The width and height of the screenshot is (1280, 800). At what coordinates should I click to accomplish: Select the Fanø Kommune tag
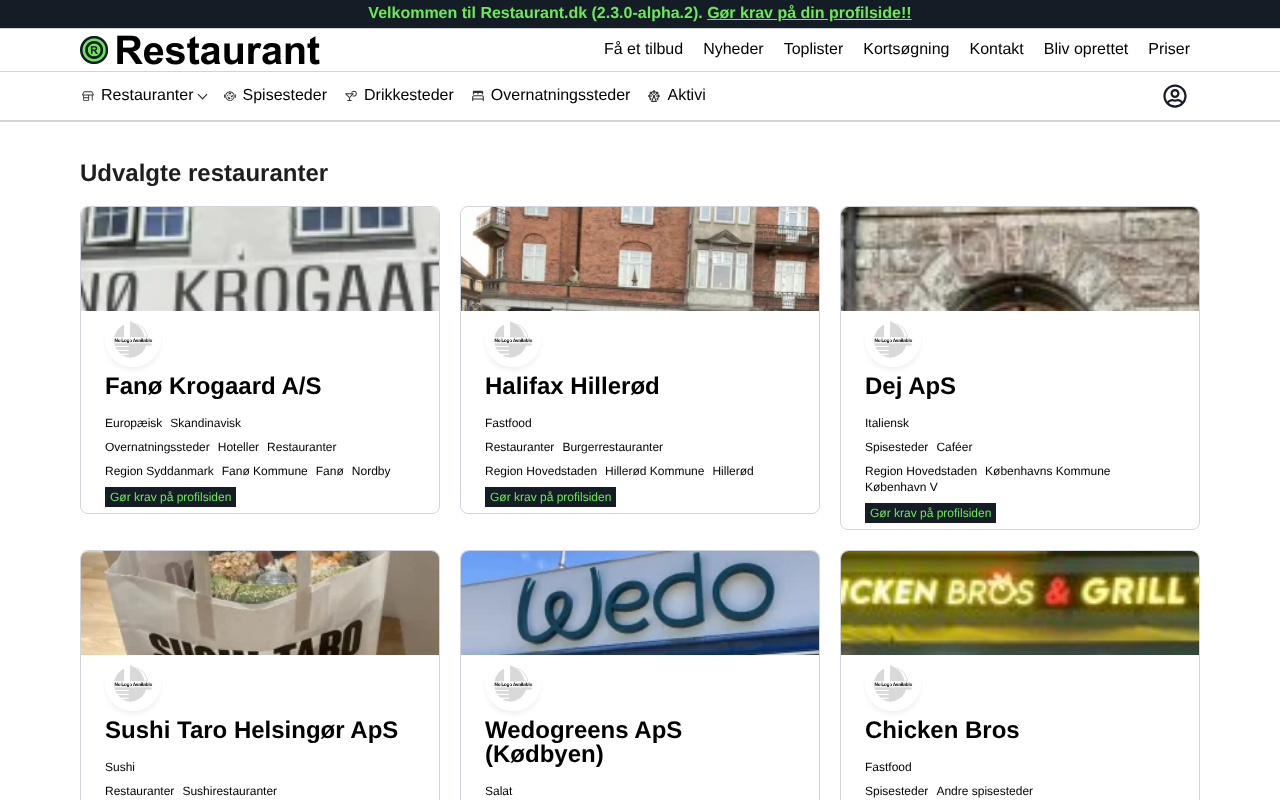[265, 471]
